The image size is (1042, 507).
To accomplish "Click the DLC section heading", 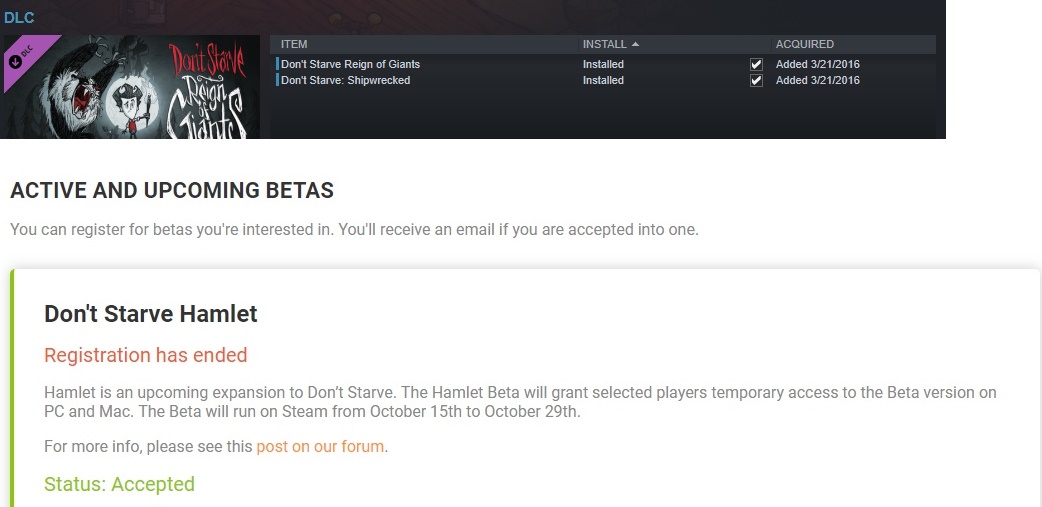I will [x=19, y=17].
